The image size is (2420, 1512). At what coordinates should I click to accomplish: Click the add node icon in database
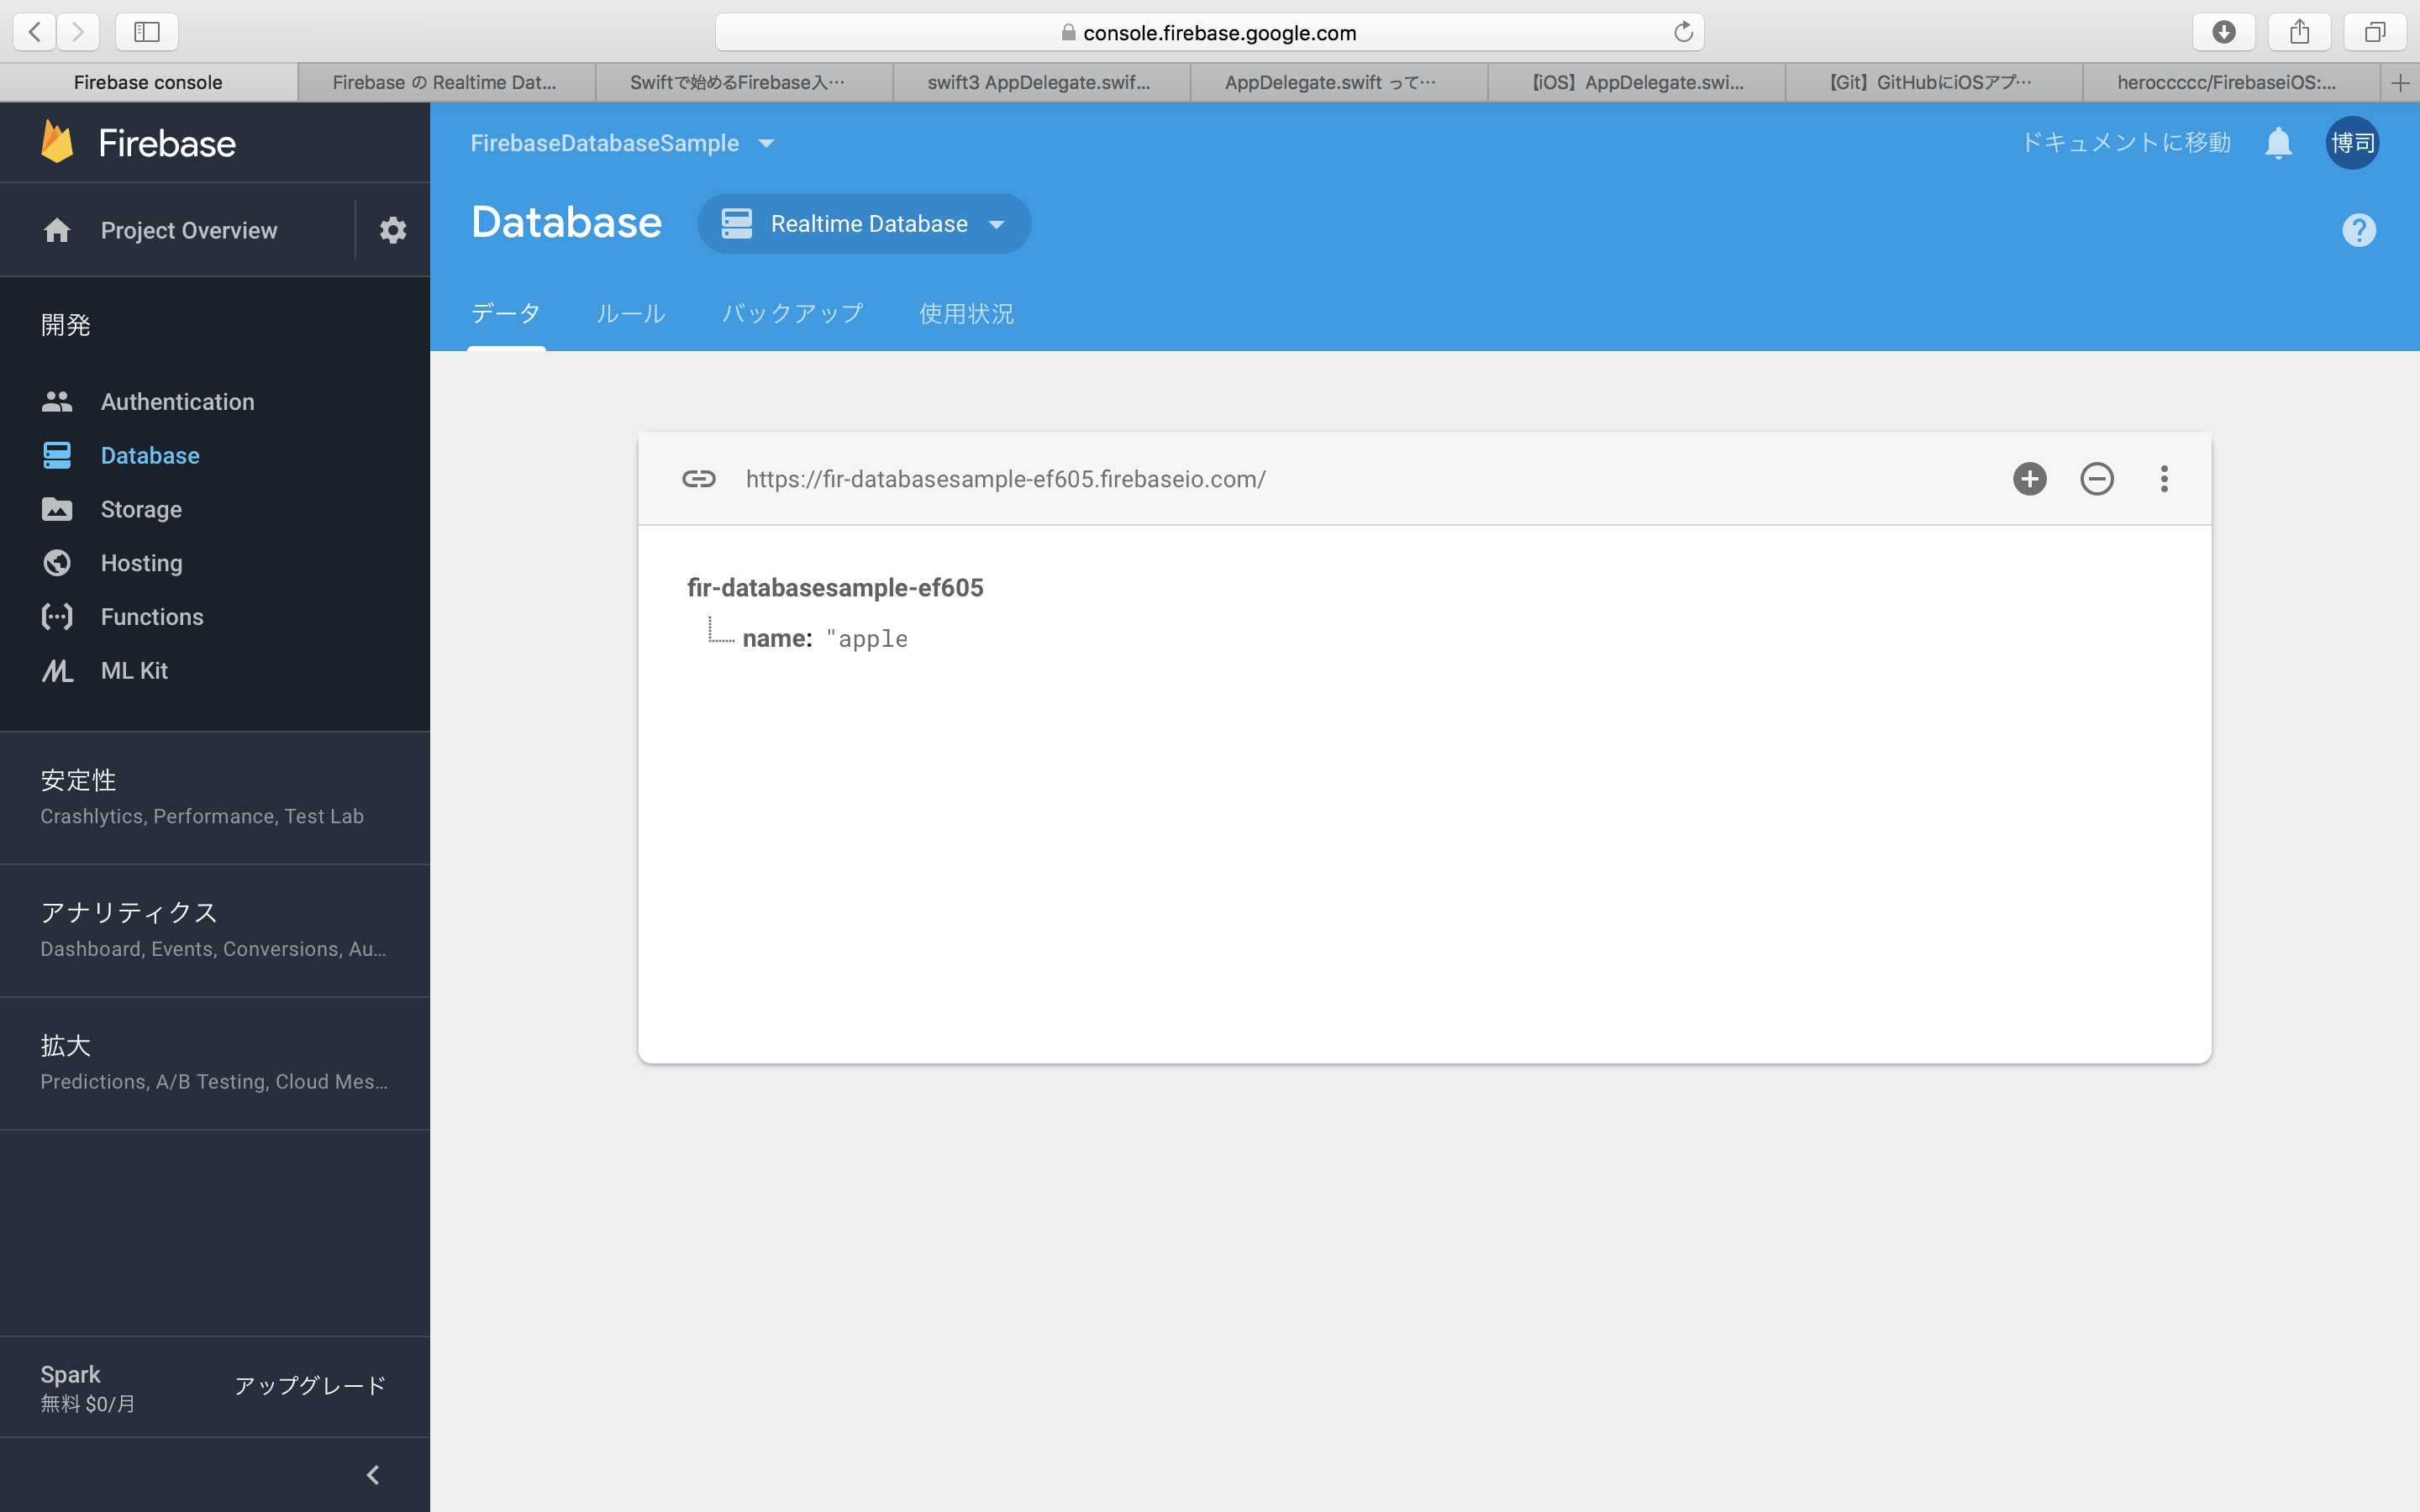coord(2030,477)
